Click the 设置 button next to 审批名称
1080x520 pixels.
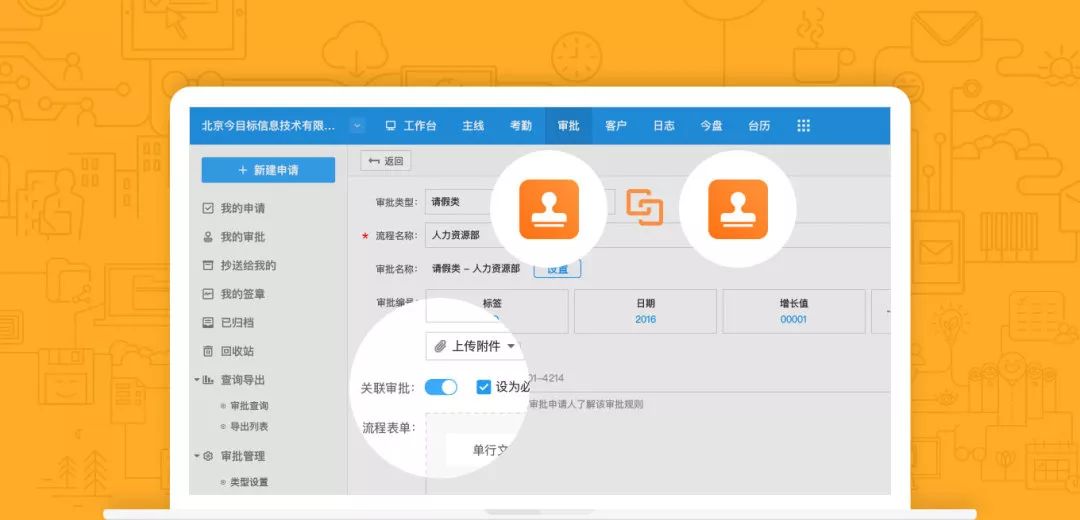coord(557,269)
